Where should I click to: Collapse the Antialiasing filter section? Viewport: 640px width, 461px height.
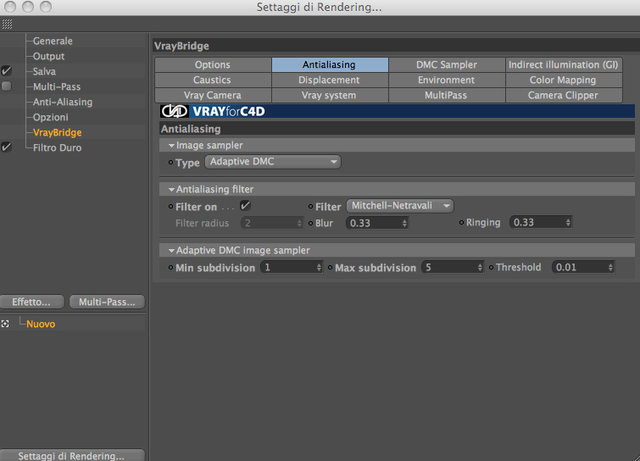(x=171, y=189)
